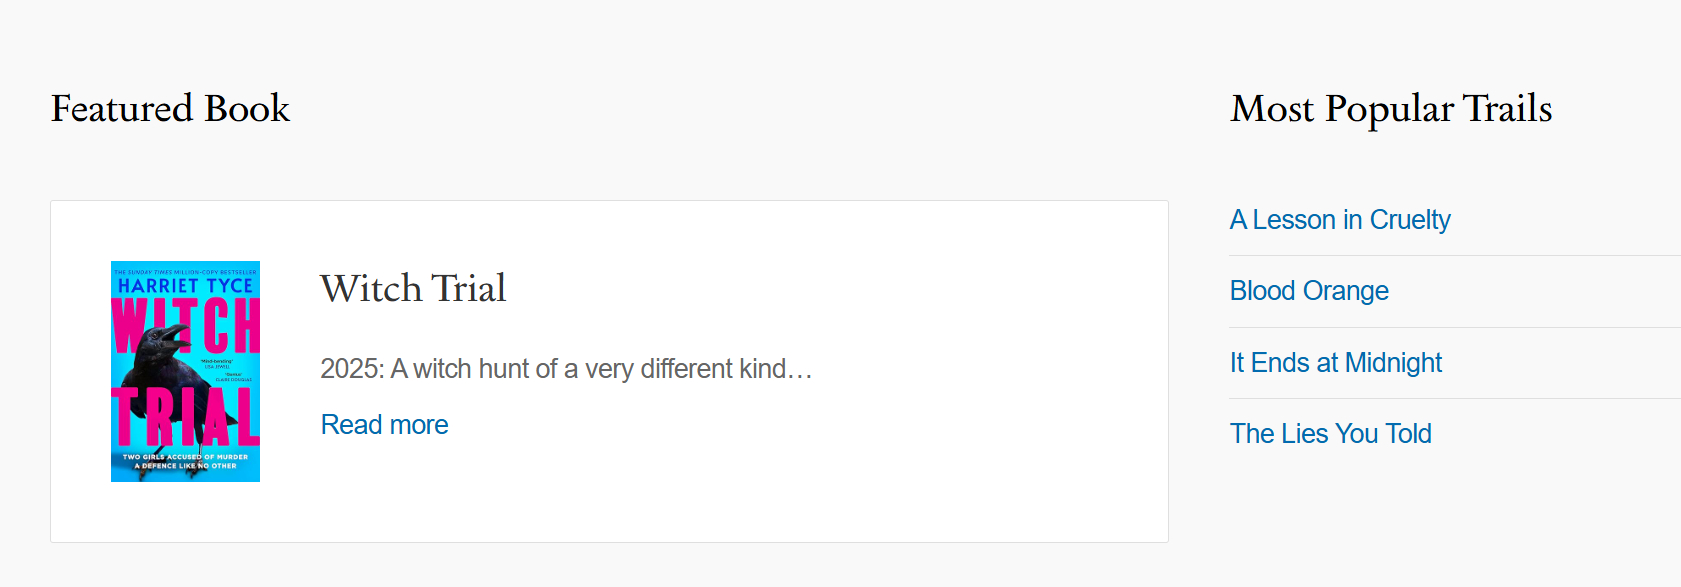
Task: Click the Most Popular Trails heading
Action: (1390, 109)
